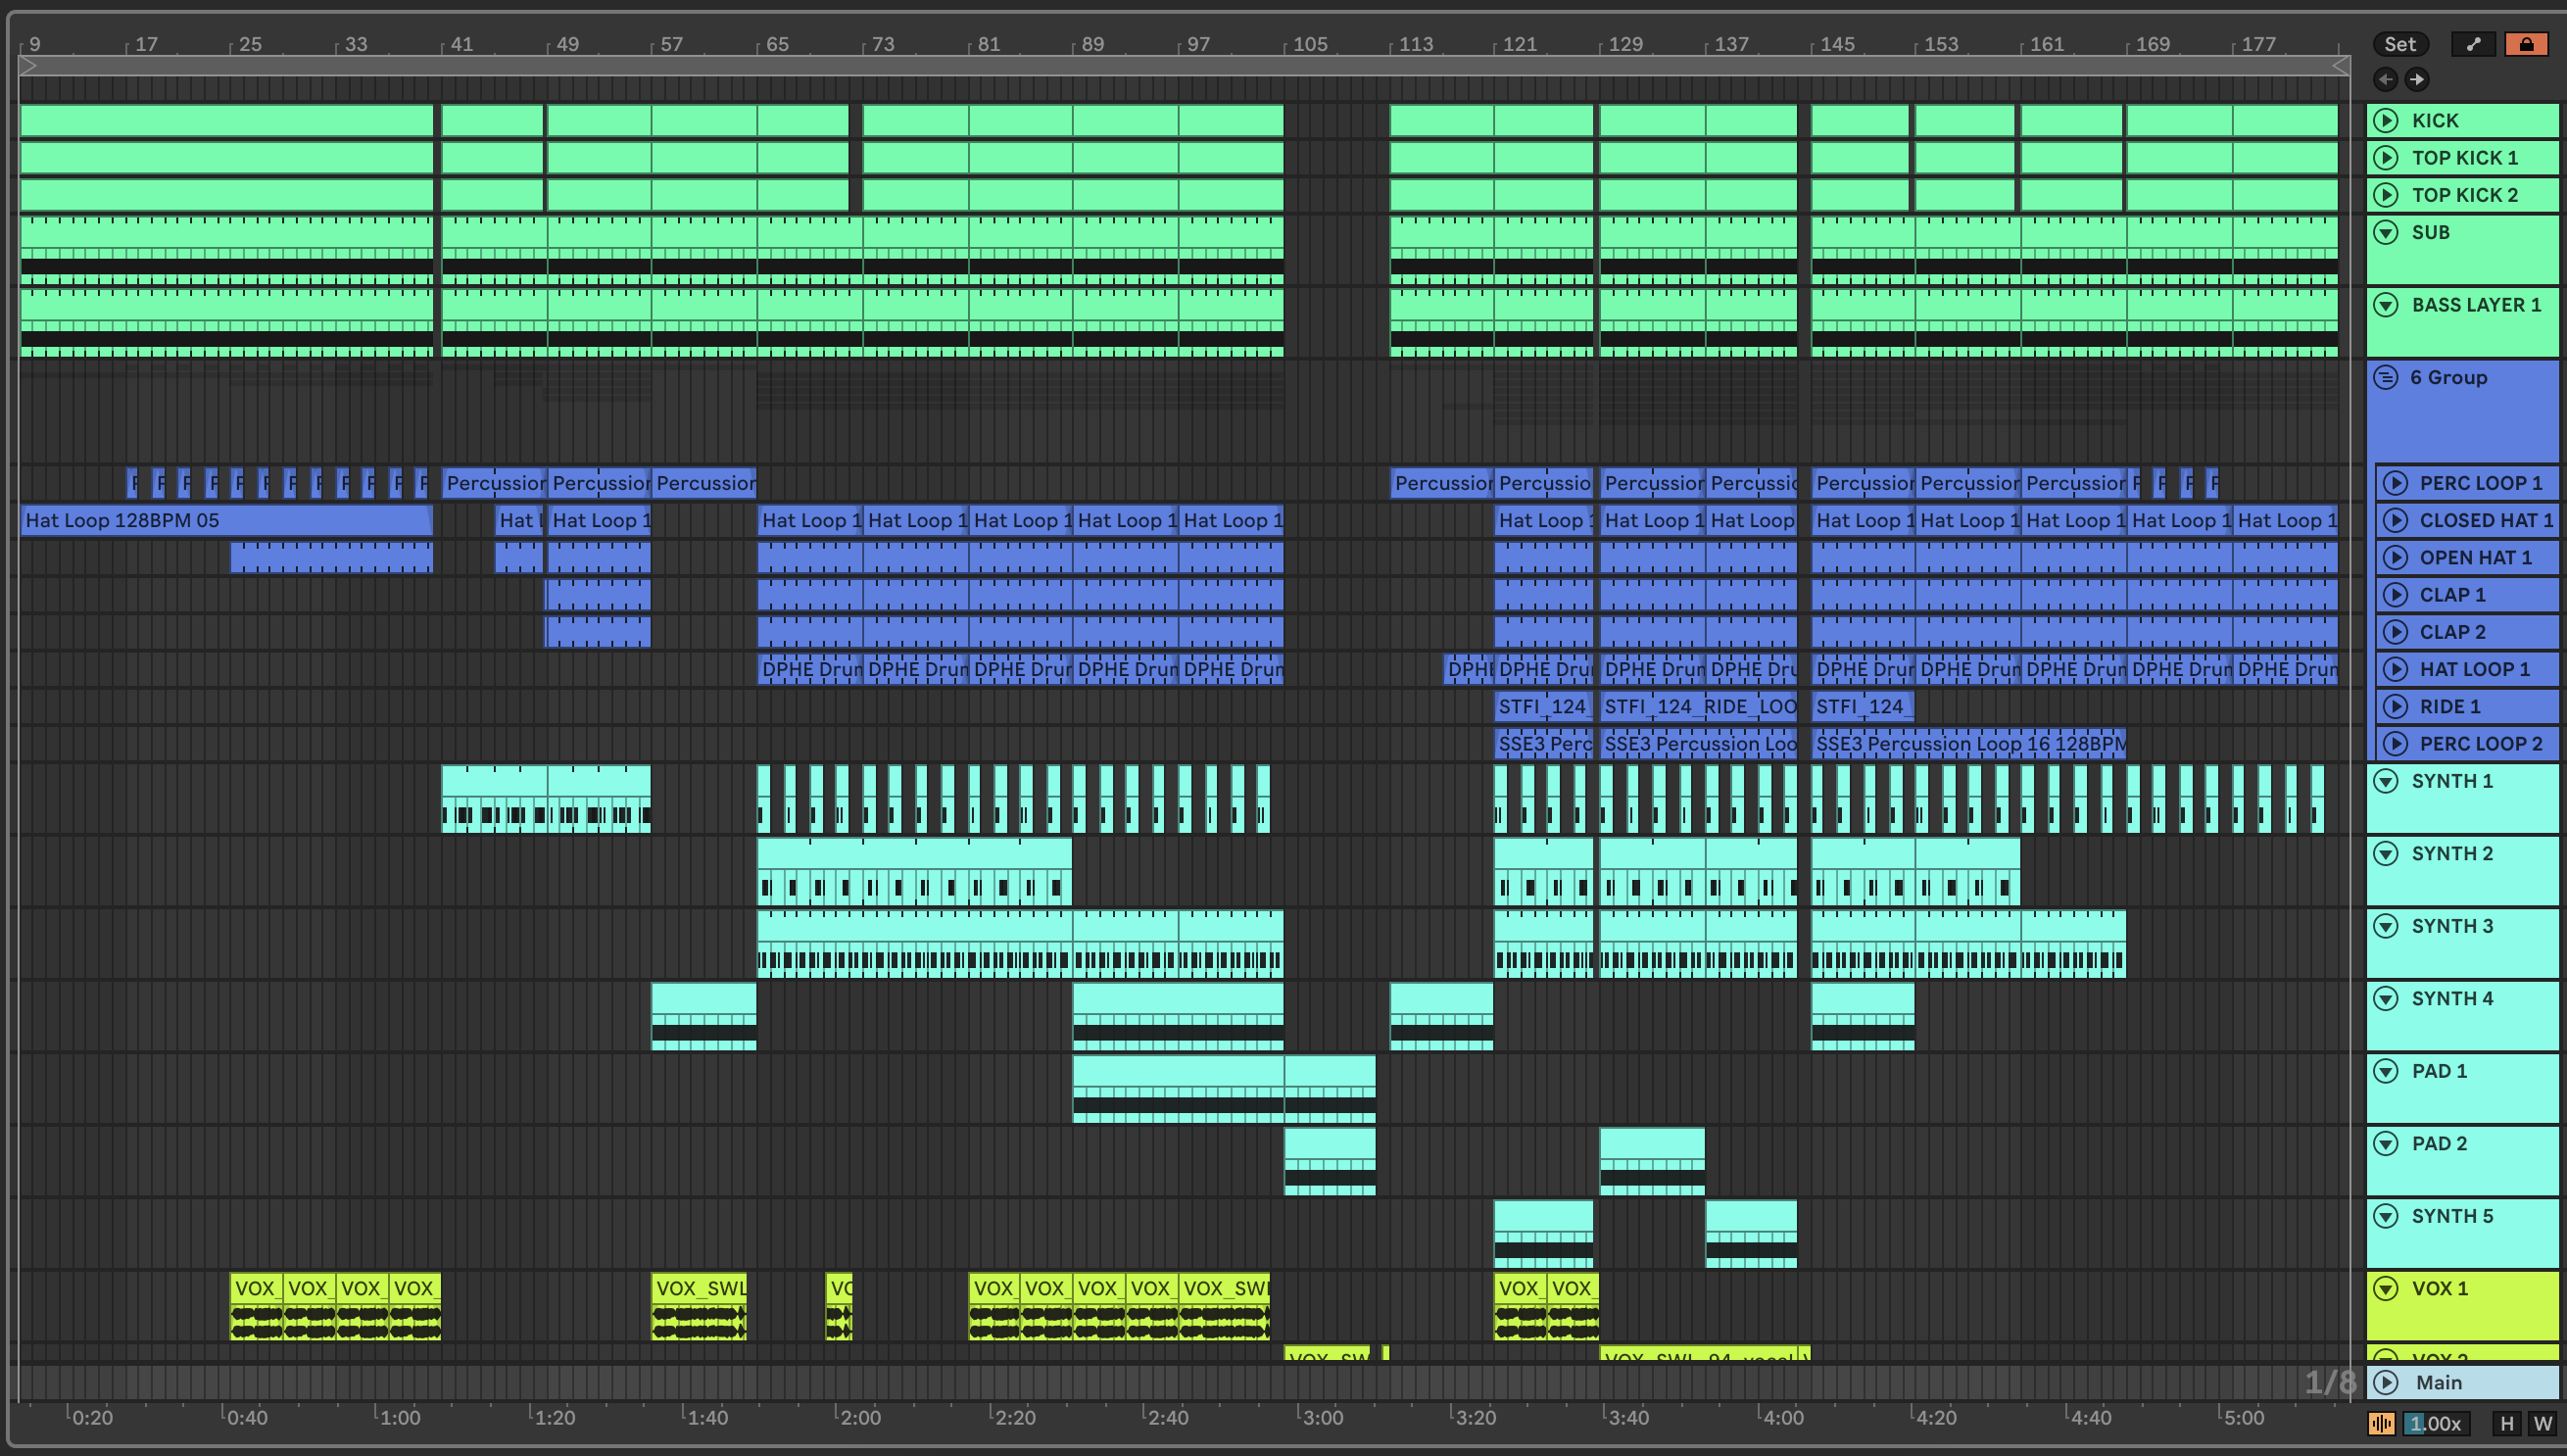This screenshot has width=2567, height=1456.
Task: Collapse the SYNTH 3 track
Action: (2386, 926)
